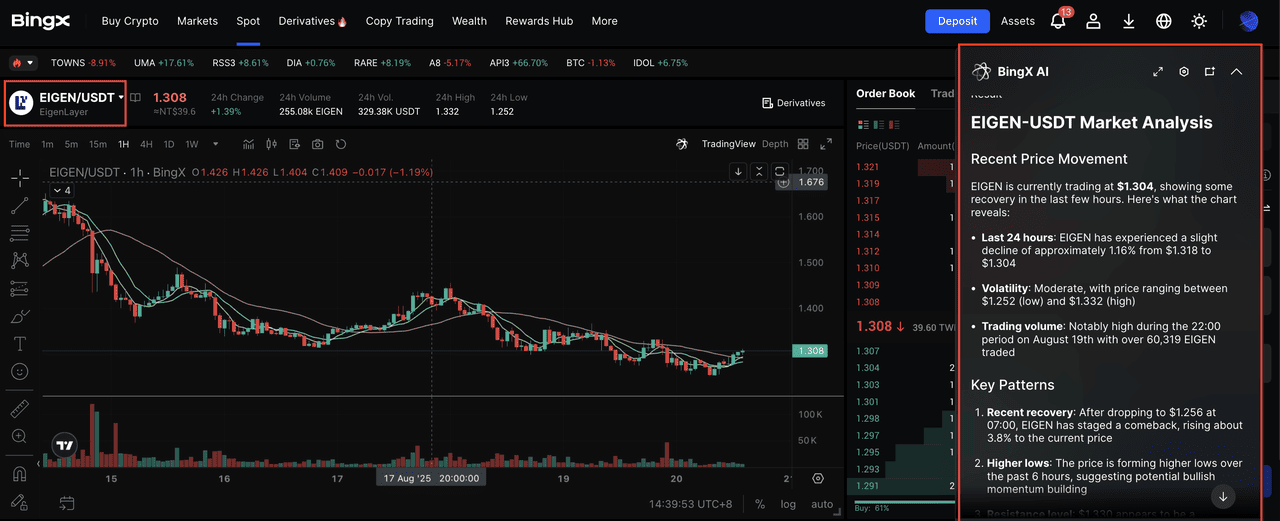Open the language globe icon
1280x521 pixels.
point(1164,21)
